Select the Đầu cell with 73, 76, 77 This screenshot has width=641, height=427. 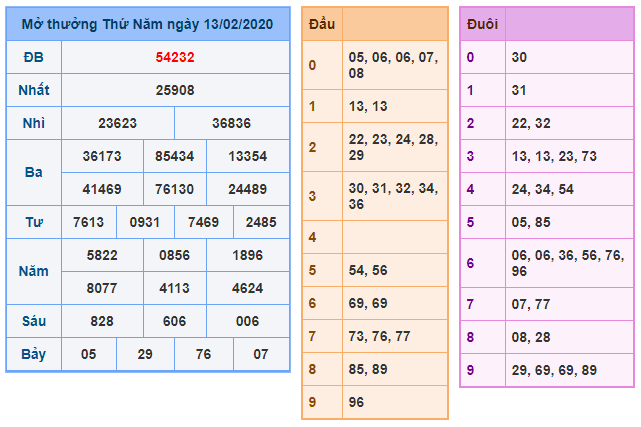[x=394, y=336]
